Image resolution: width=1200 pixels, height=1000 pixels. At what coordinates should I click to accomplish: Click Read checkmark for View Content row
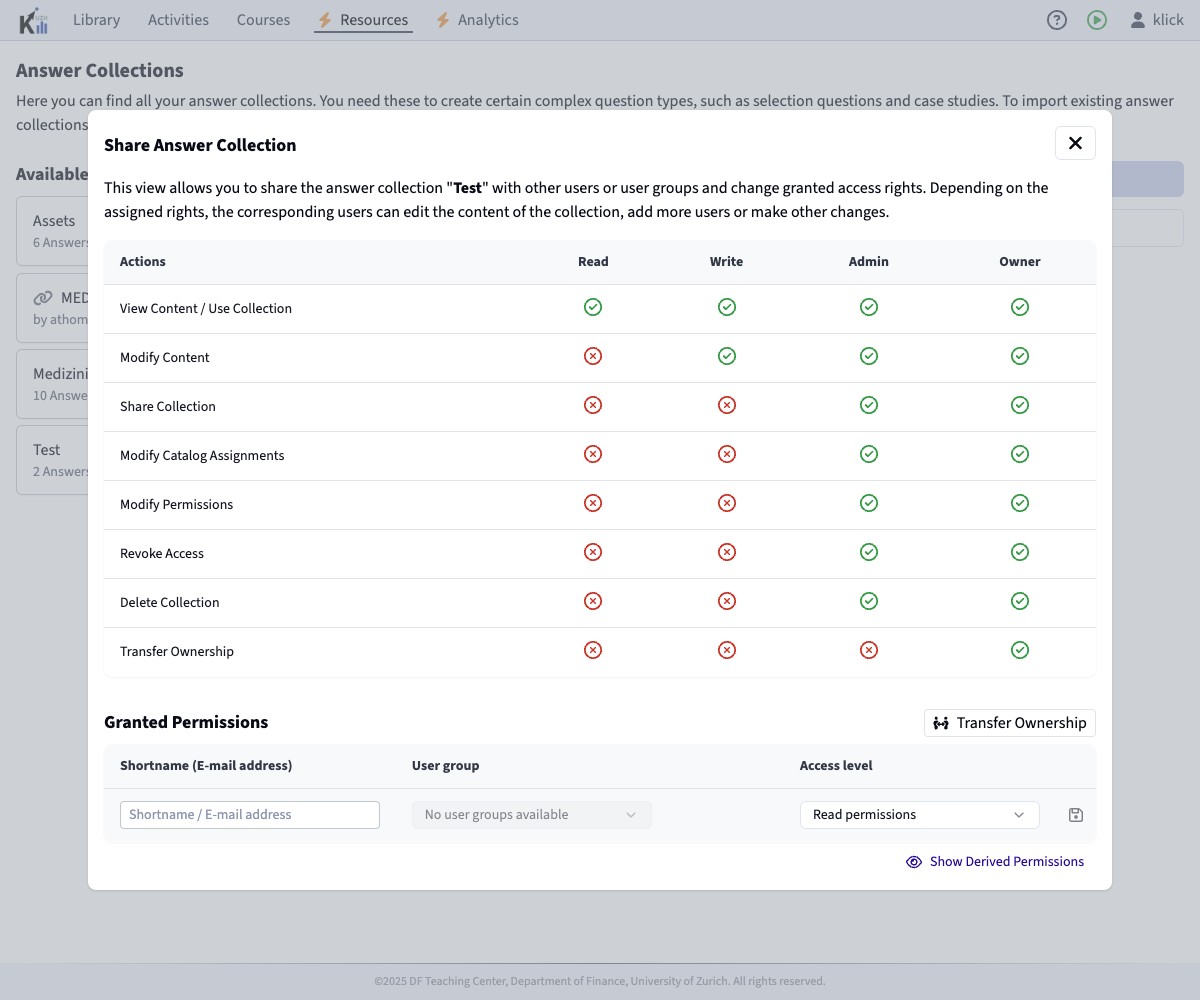[x=593, y=307]
